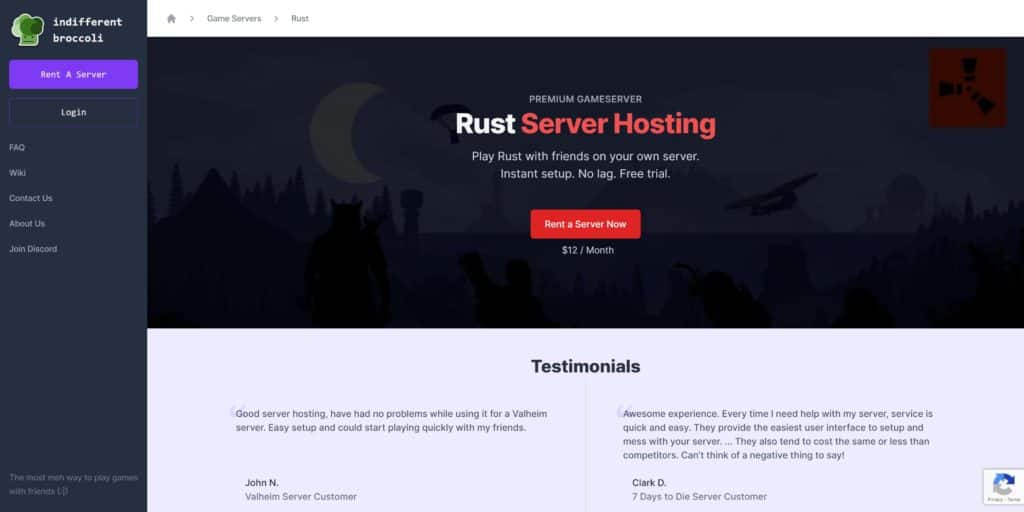The height and width of the screenshot is (512, 1024).
Task: Click the broccoli logo icon
Action: click(x=28, y=29)
